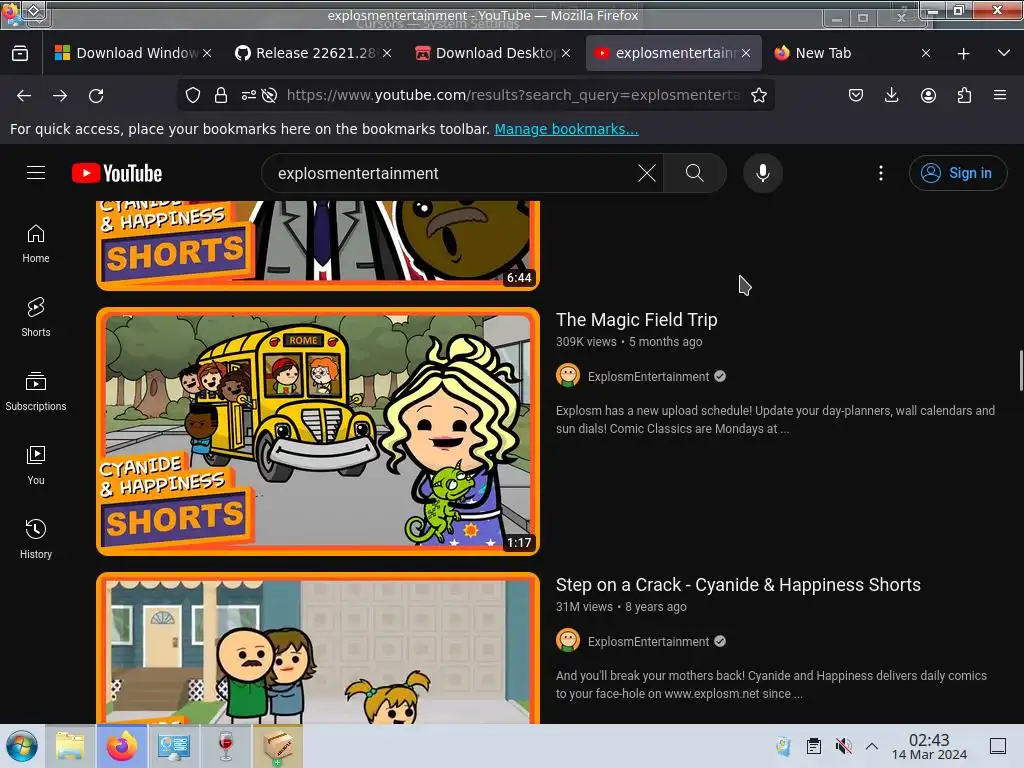Open YouTube settings three-dot menu
The height and width of the screenshot is (768, 1024).
881,173
